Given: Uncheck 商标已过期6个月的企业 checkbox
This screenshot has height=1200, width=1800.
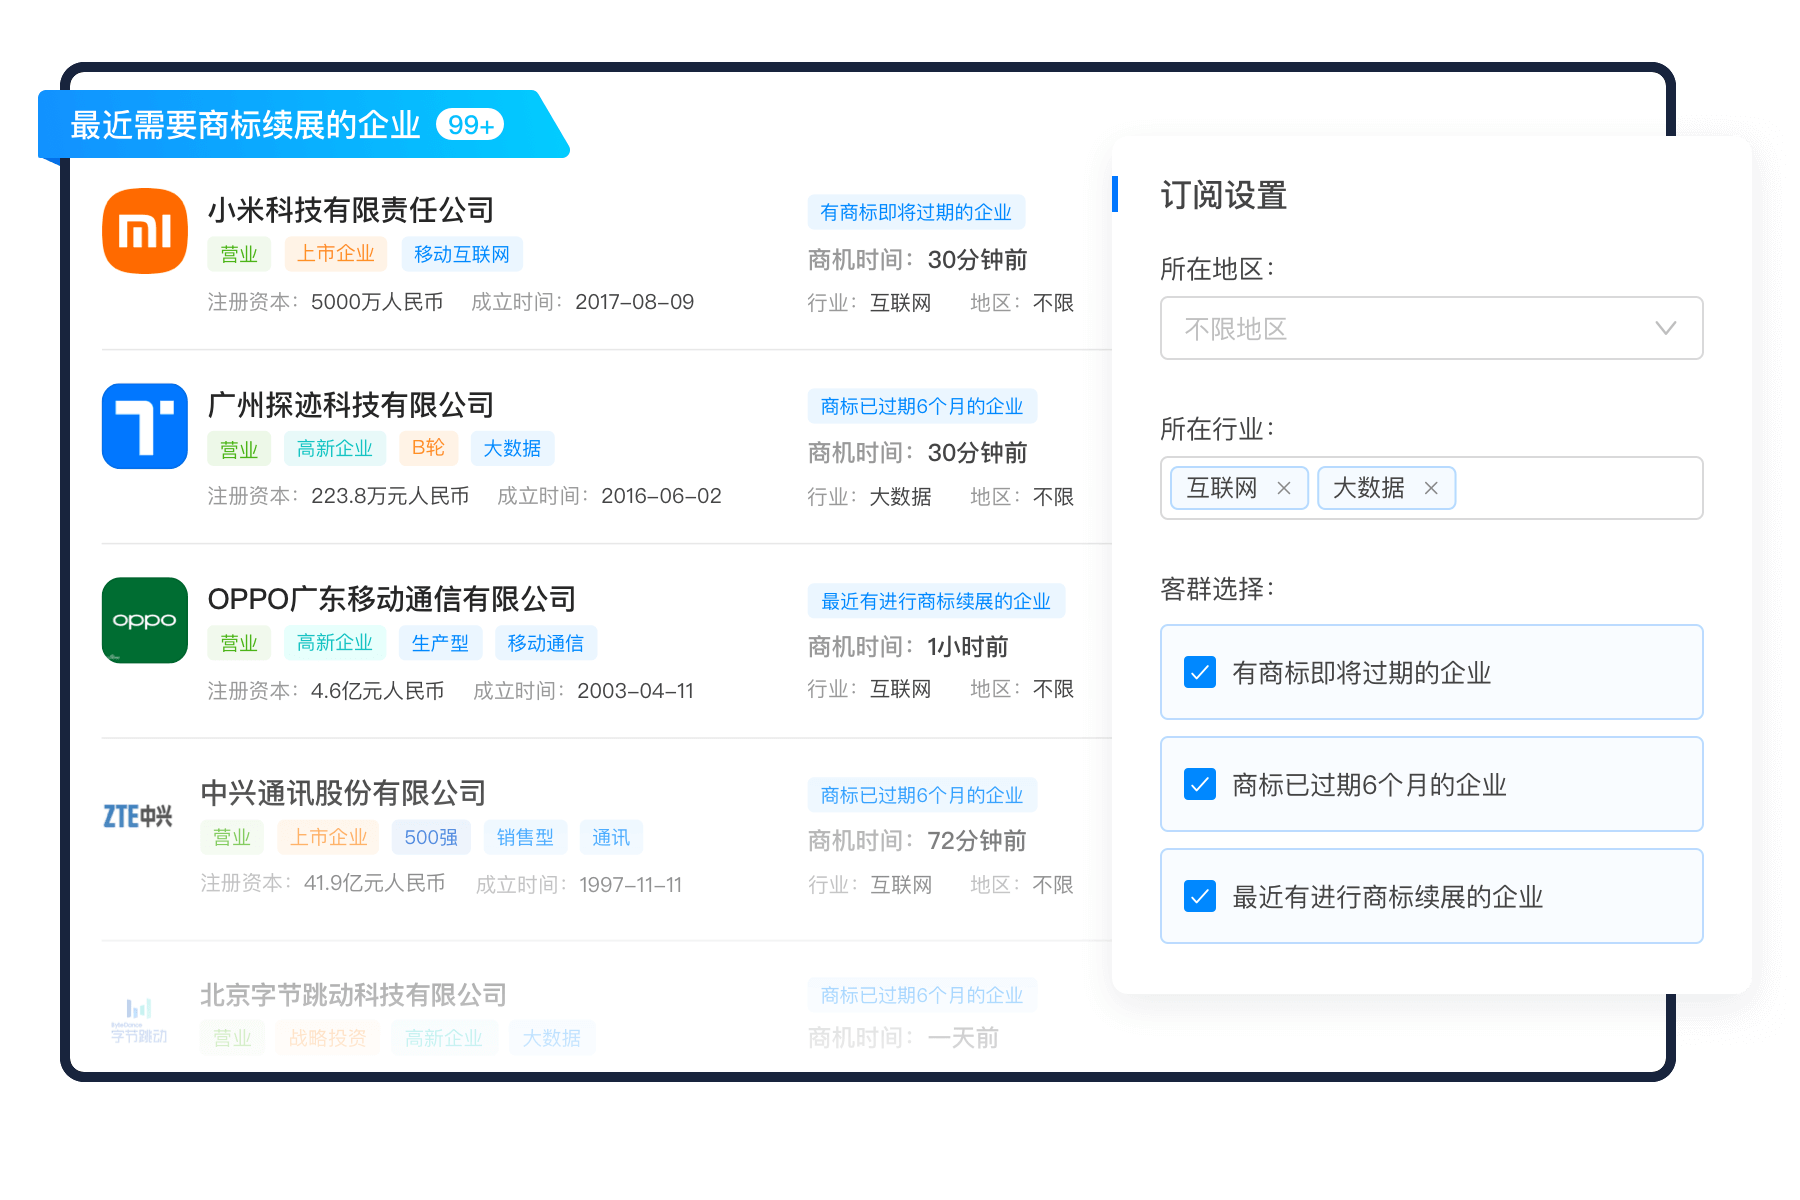Looking at the screenshot, I should [1200, 784].
